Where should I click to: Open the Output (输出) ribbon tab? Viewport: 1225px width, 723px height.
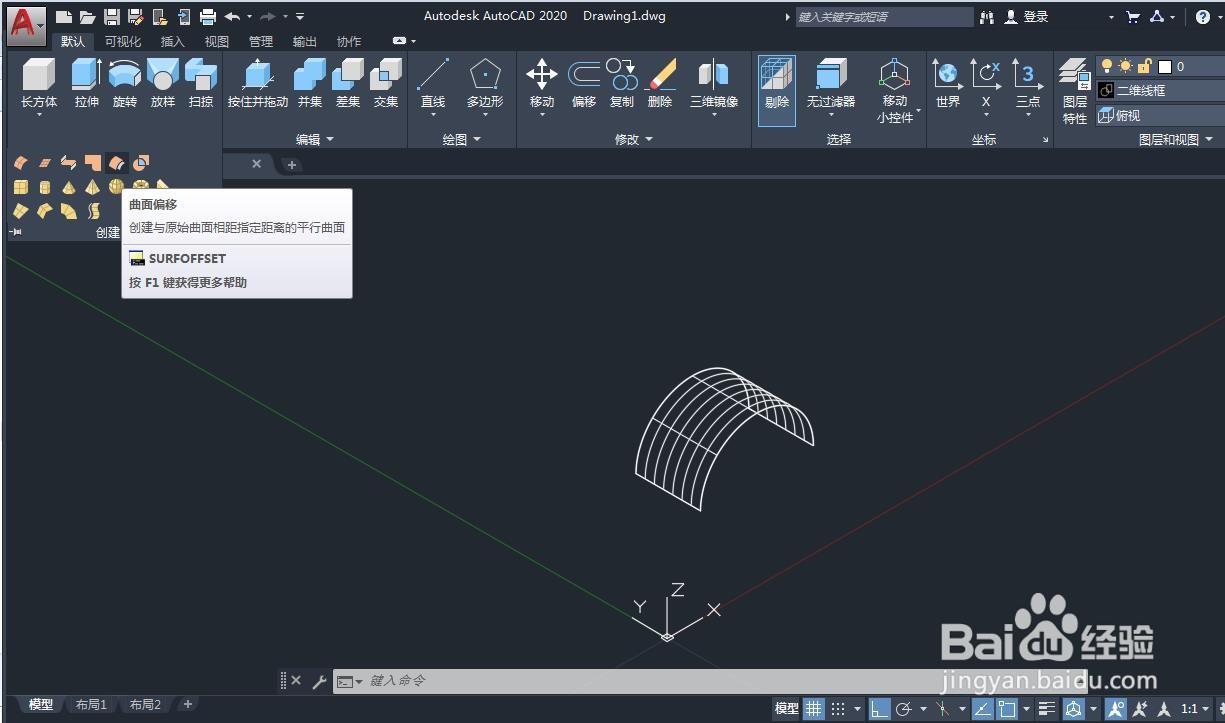pyautogui.click(x=305, y=42)
